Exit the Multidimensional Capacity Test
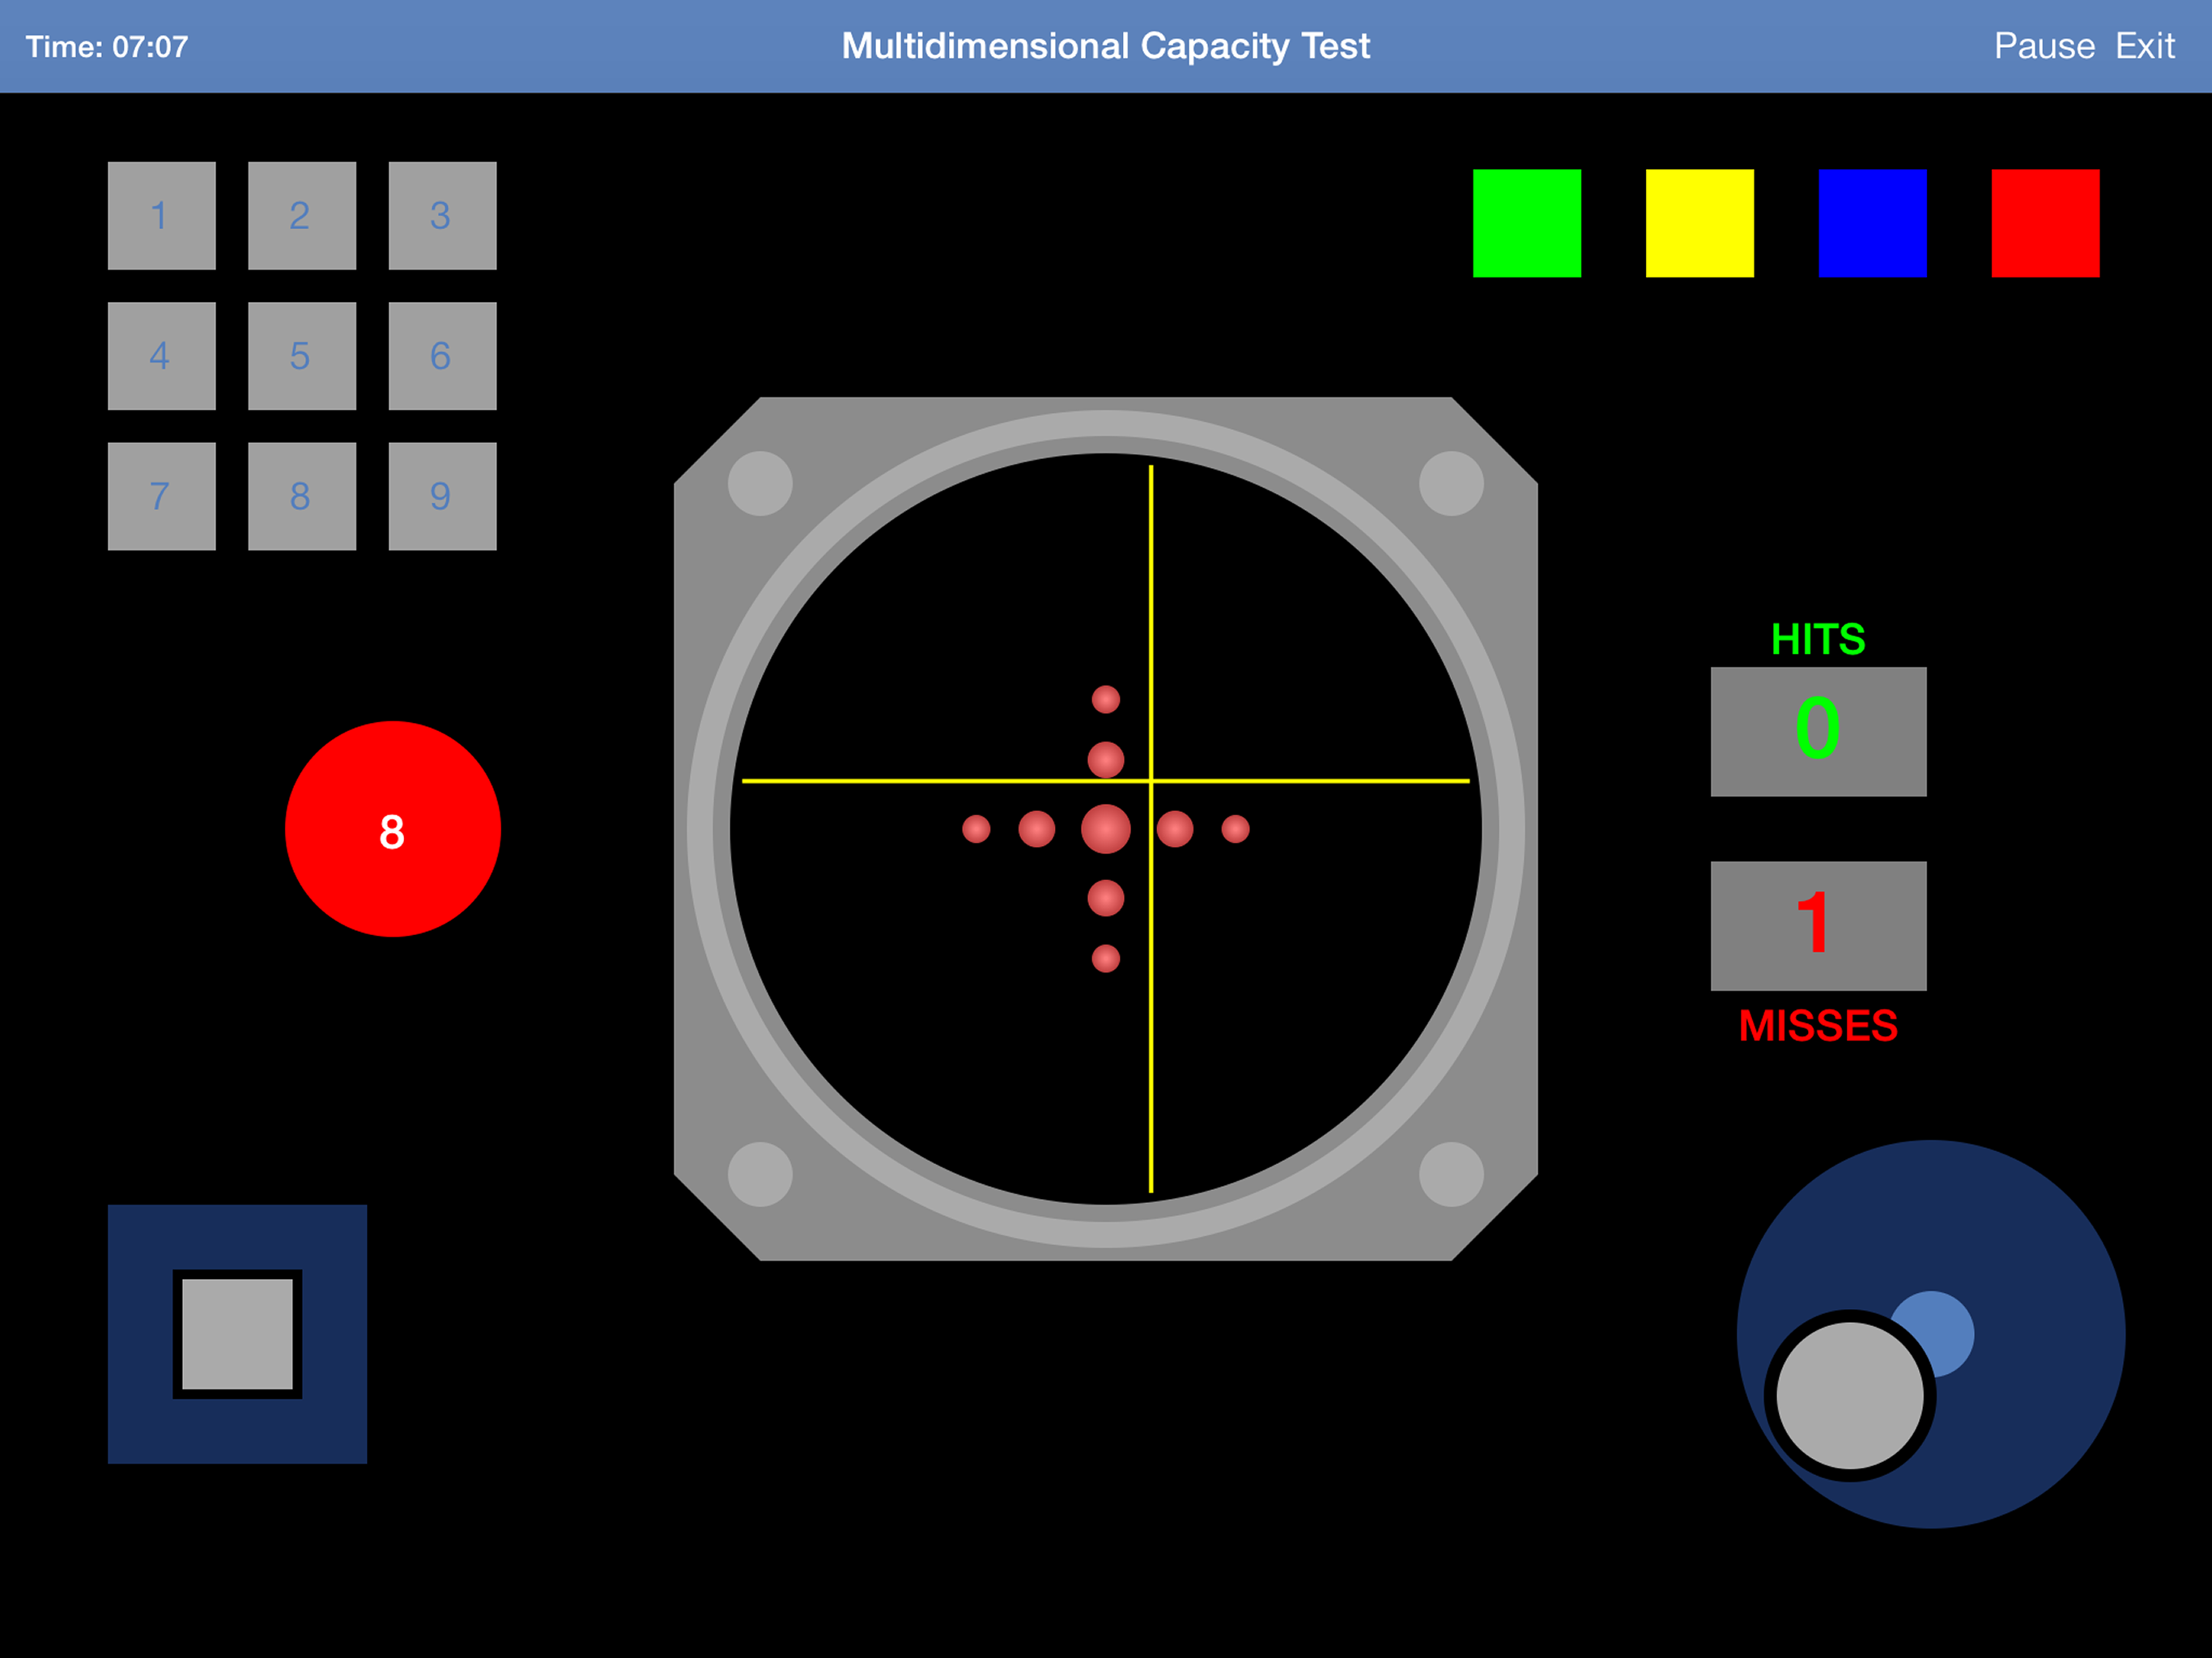 click(x=2144, y=46)
